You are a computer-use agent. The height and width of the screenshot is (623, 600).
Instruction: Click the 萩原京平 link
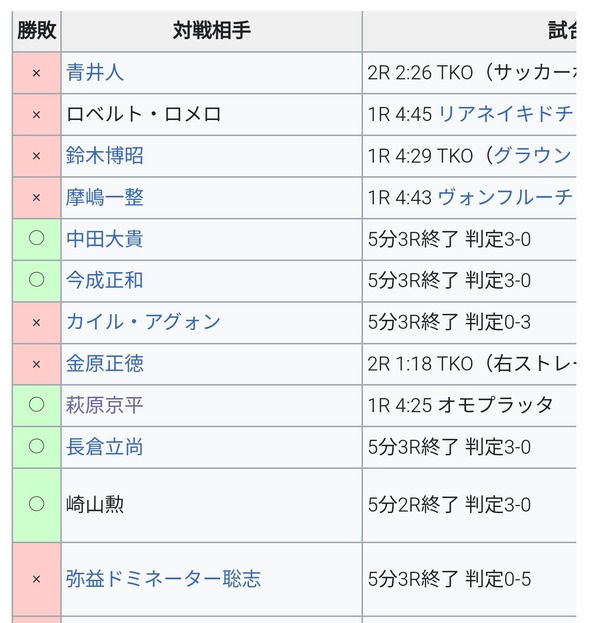tap(105, 405)
